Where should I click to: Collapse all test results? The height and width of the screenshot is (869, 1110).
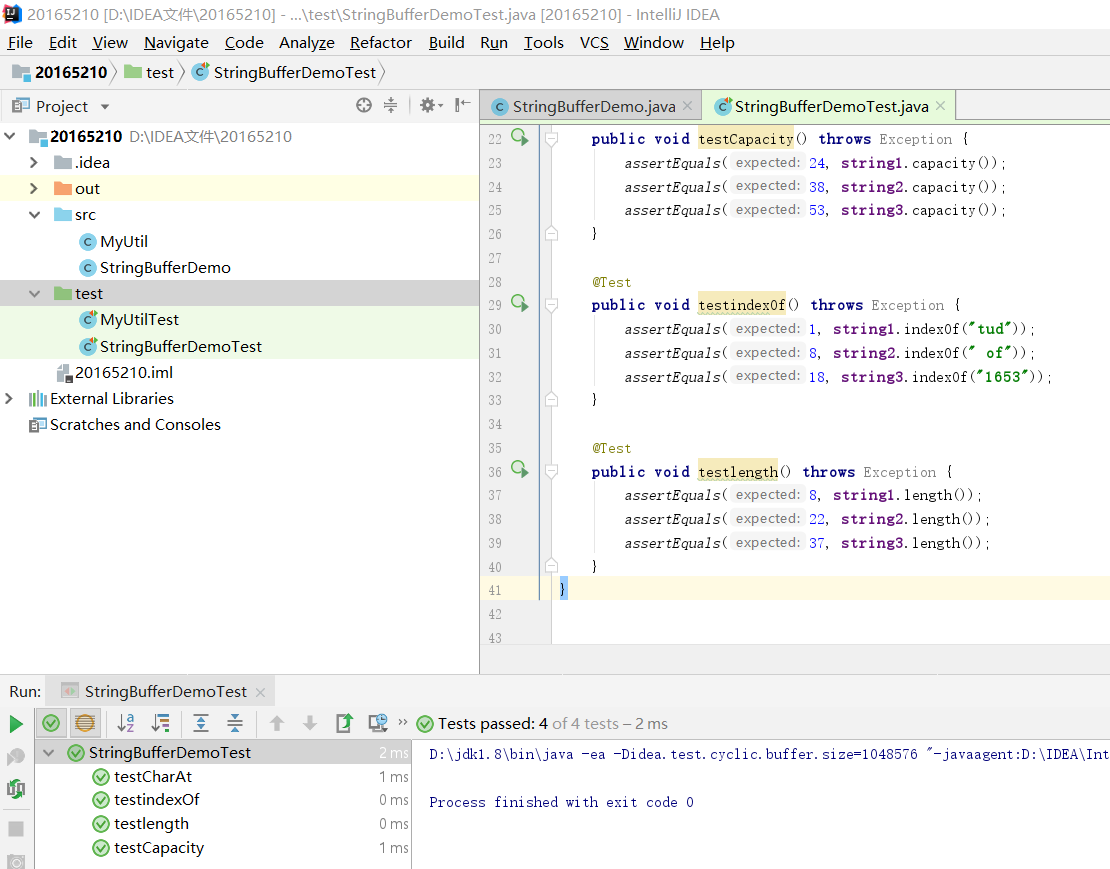tap(235, 723)
